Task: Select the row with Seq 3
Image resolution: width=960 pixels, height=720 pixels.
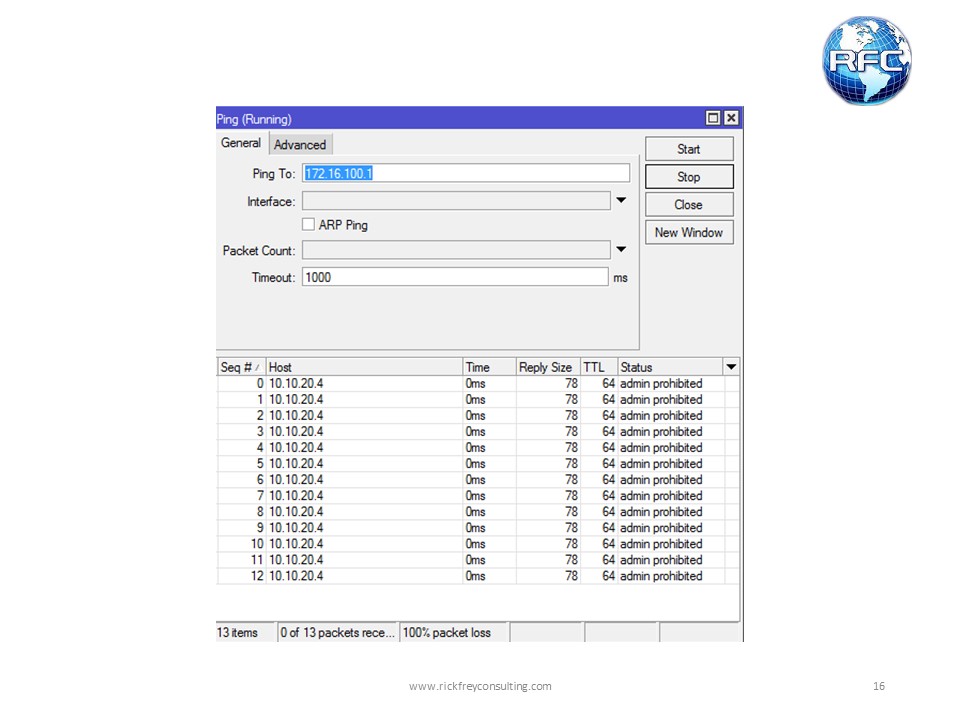Action: point(478,432)
